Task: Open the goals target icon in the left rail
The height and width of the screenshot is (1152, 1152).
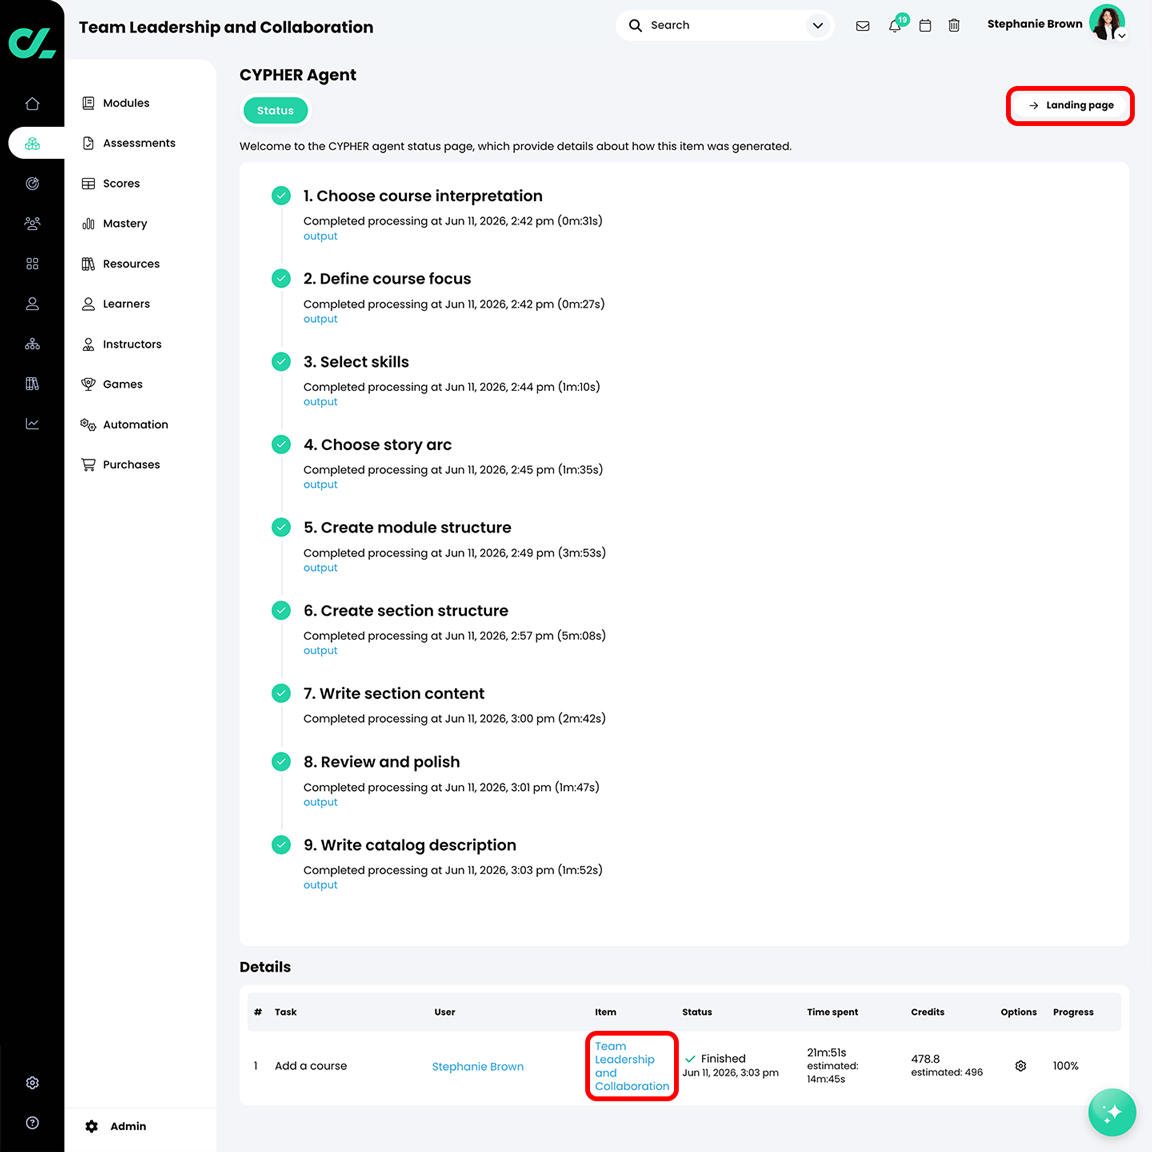Action: click(x=32, y=184)
